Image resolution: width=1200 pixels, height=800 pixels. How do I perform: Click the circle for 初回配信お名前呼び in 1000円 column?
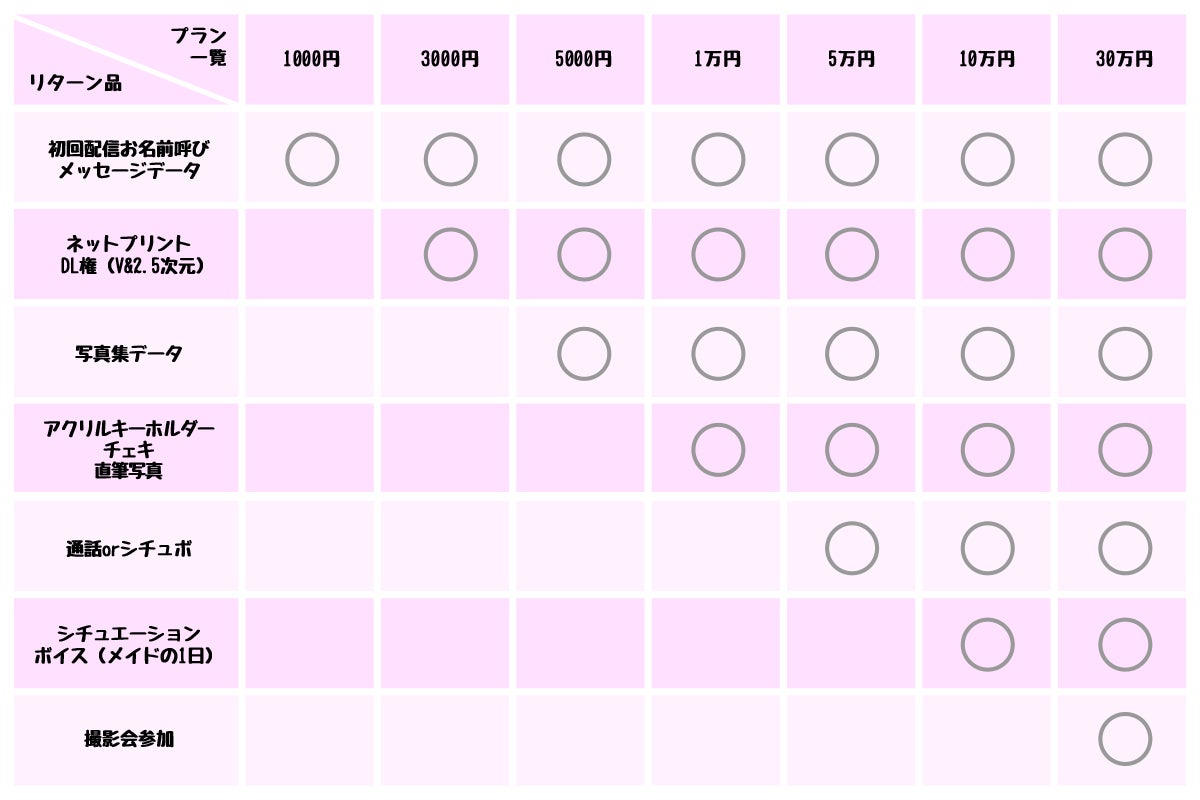pos(312,160)
